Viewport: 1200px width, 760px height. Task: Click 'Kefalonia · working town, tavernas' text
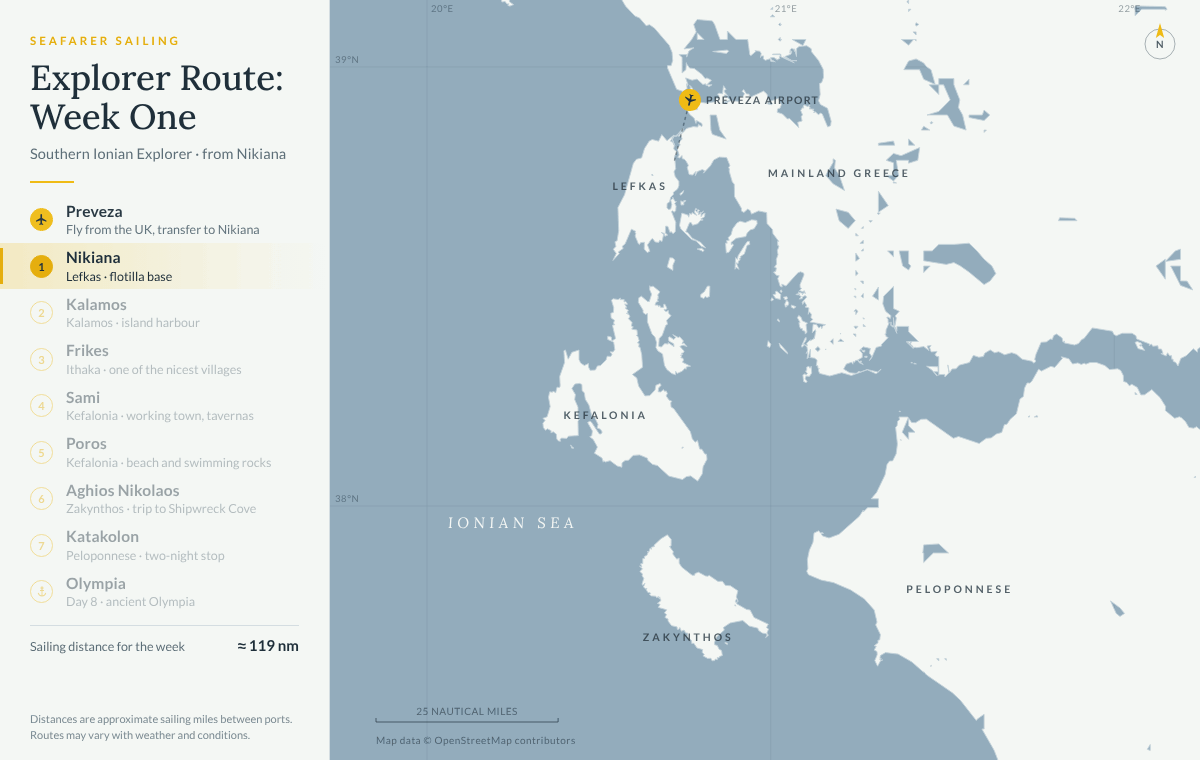click(x=160, y=416)
